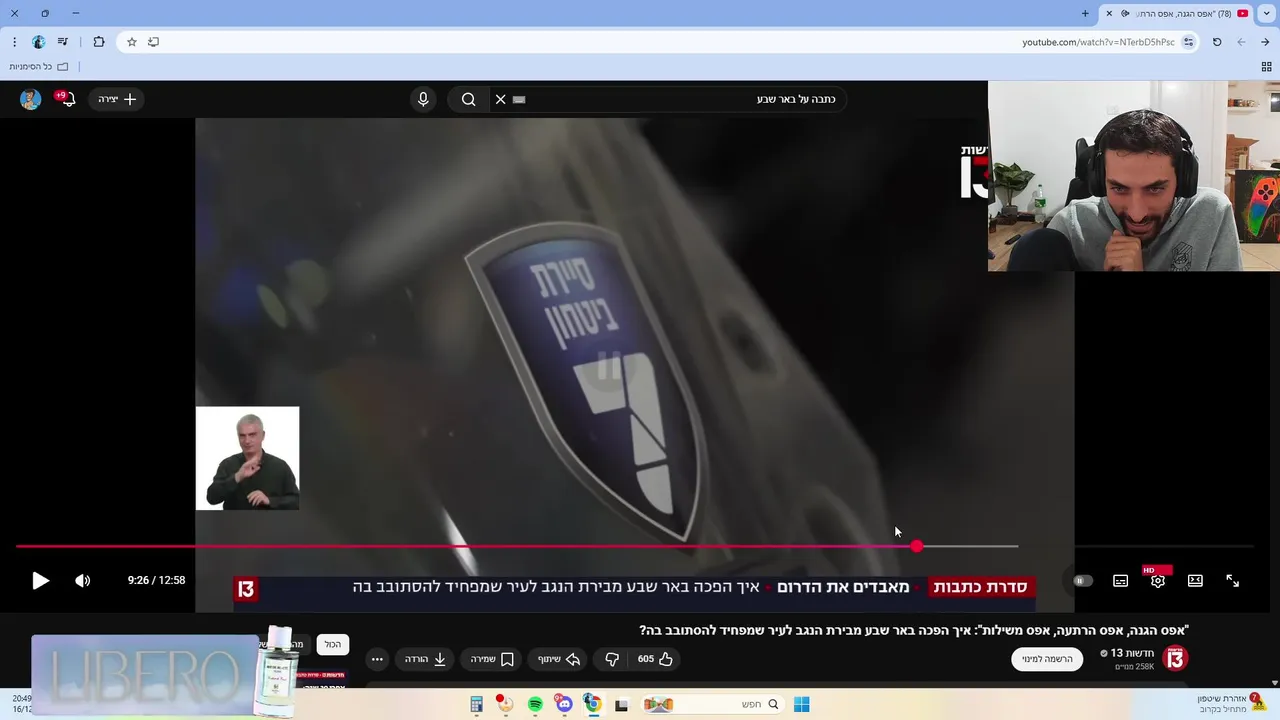Open Chrome from the taskbar
The height and width of the screenshot is (720, 1280).
point(592,704)
